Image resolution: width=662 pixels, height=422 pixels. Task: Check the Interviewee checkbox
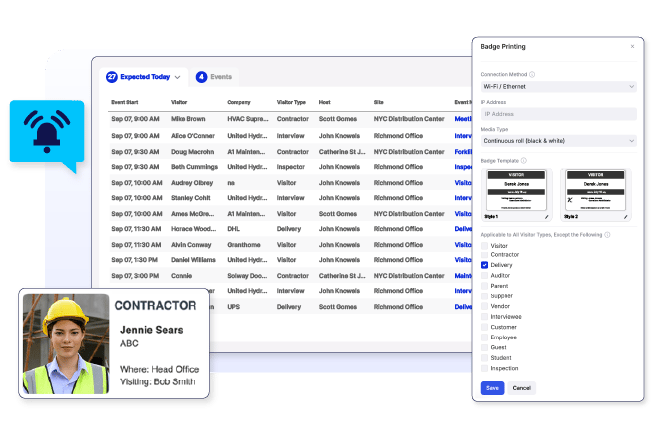[x=484, y=316]
